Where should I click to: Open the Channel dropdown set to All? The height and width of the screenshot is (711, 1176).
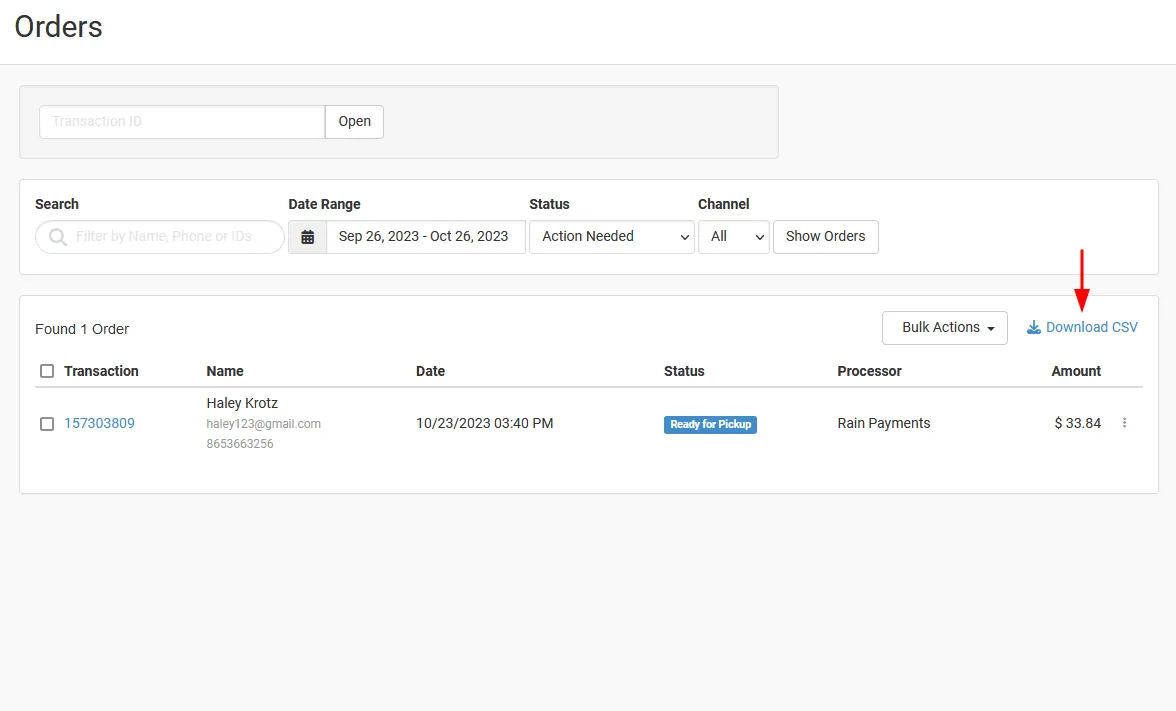coord(734,237)
